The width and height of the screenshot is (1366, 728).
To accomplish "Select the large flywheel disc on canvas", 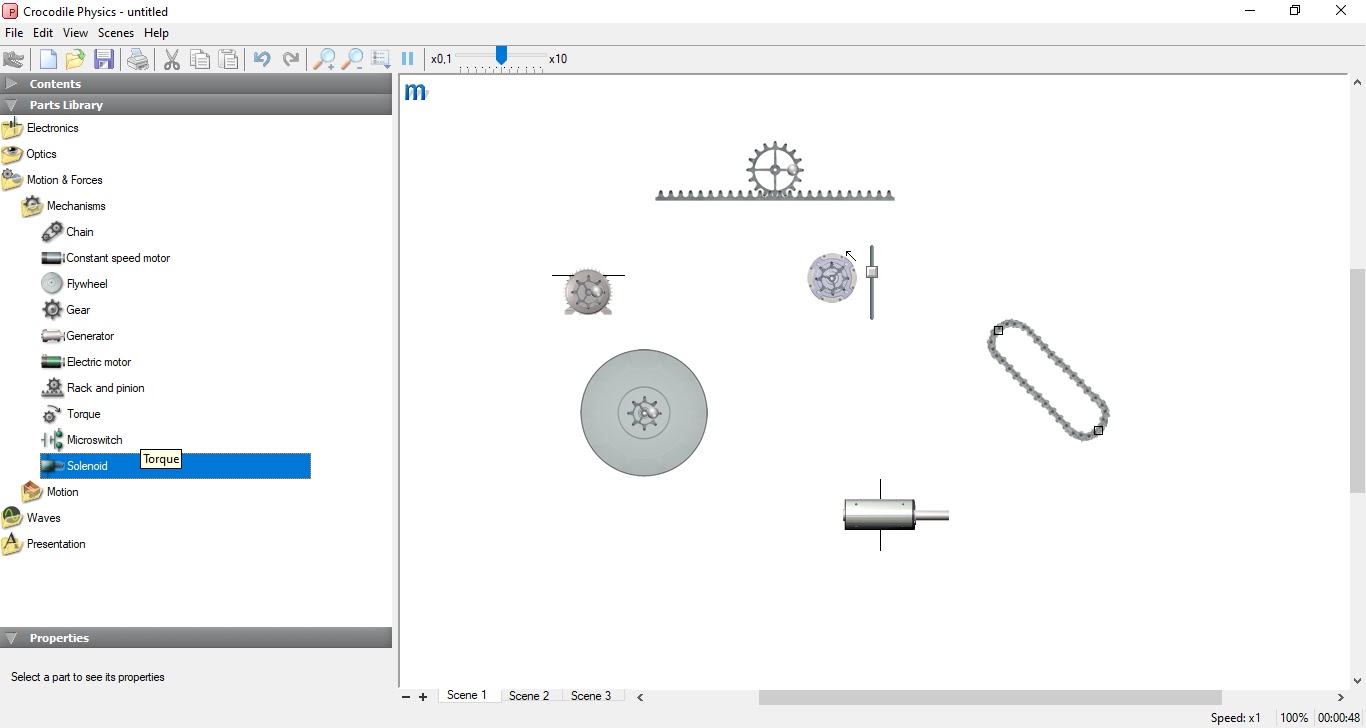I will (x=644, y=413).
